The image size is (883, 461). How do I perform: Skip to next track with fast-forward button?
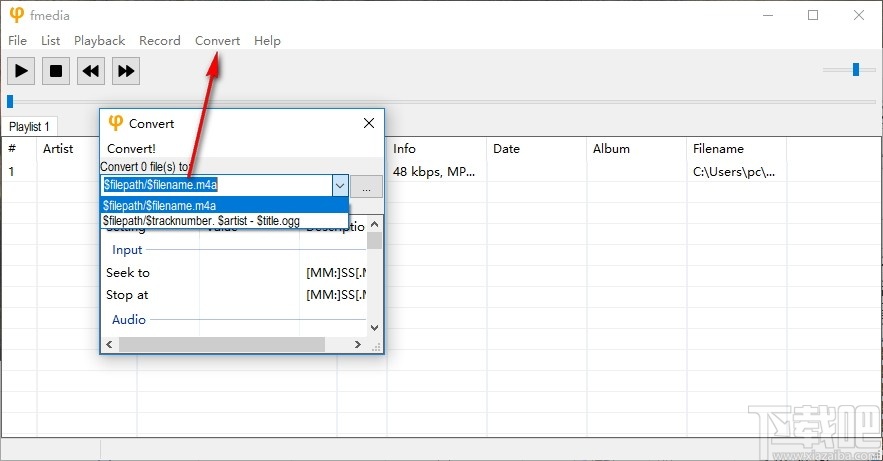[x=126, y=71]
